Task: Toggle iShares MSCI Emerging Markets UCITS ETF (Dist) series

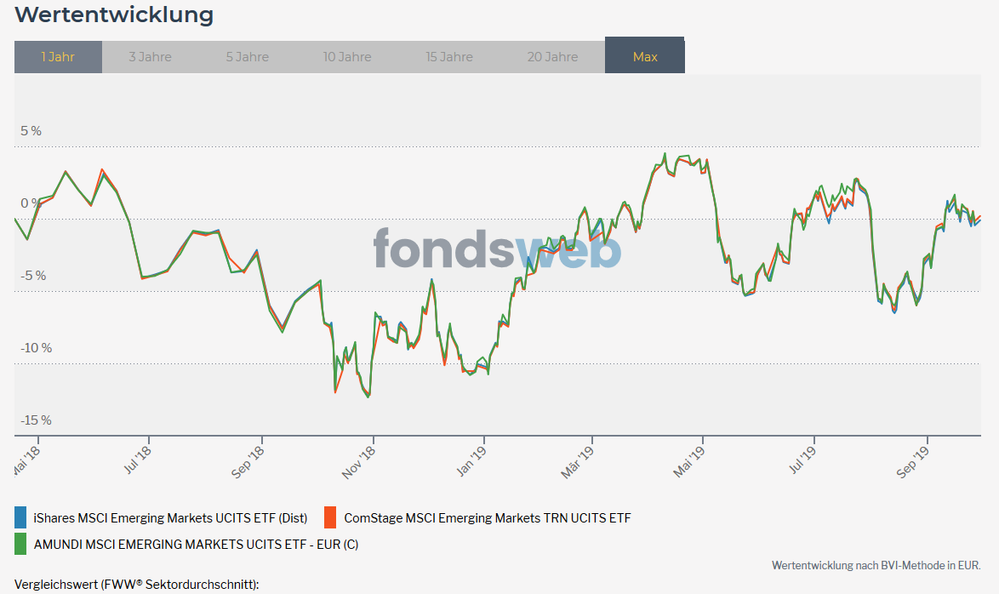Action: coord(170,518)
